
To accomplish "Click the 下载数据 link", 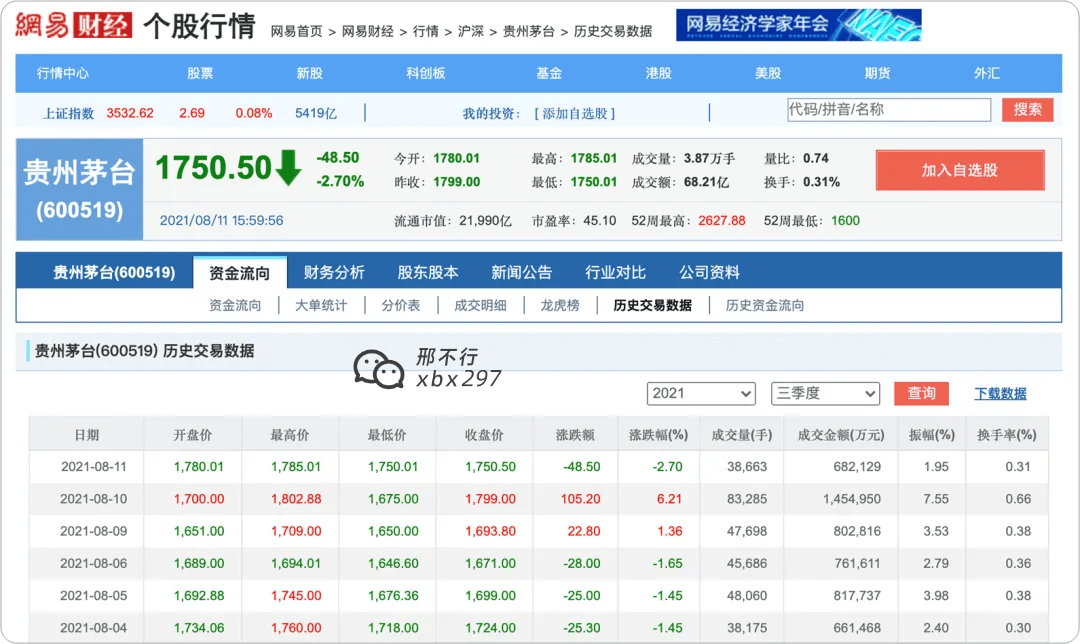I will (1000, 394).
